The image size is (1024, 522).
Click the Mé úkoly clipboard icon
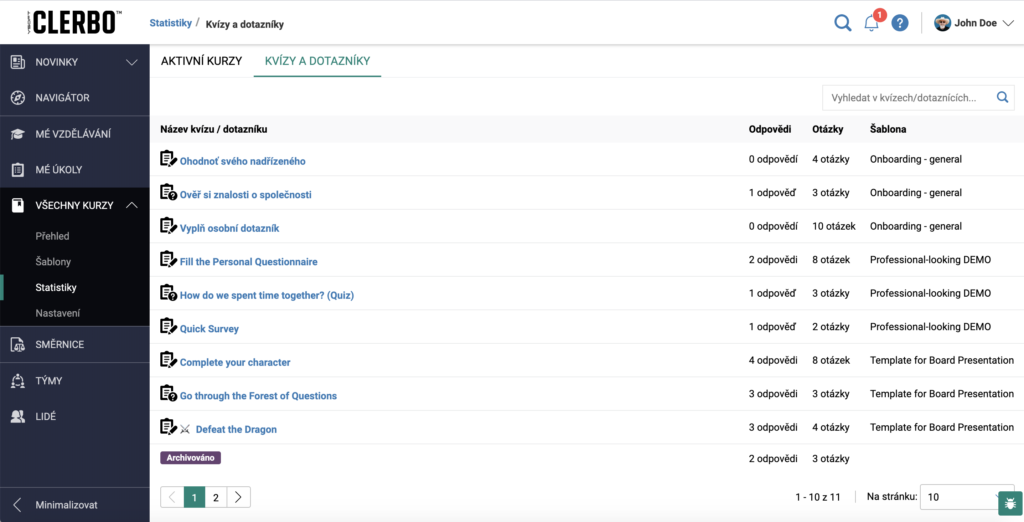[x=18, y=170]
